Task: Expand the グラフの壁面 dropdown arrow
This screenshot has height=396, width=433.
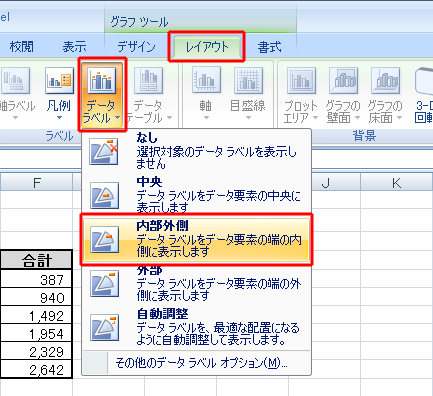Action: click(x=357, y=118)
